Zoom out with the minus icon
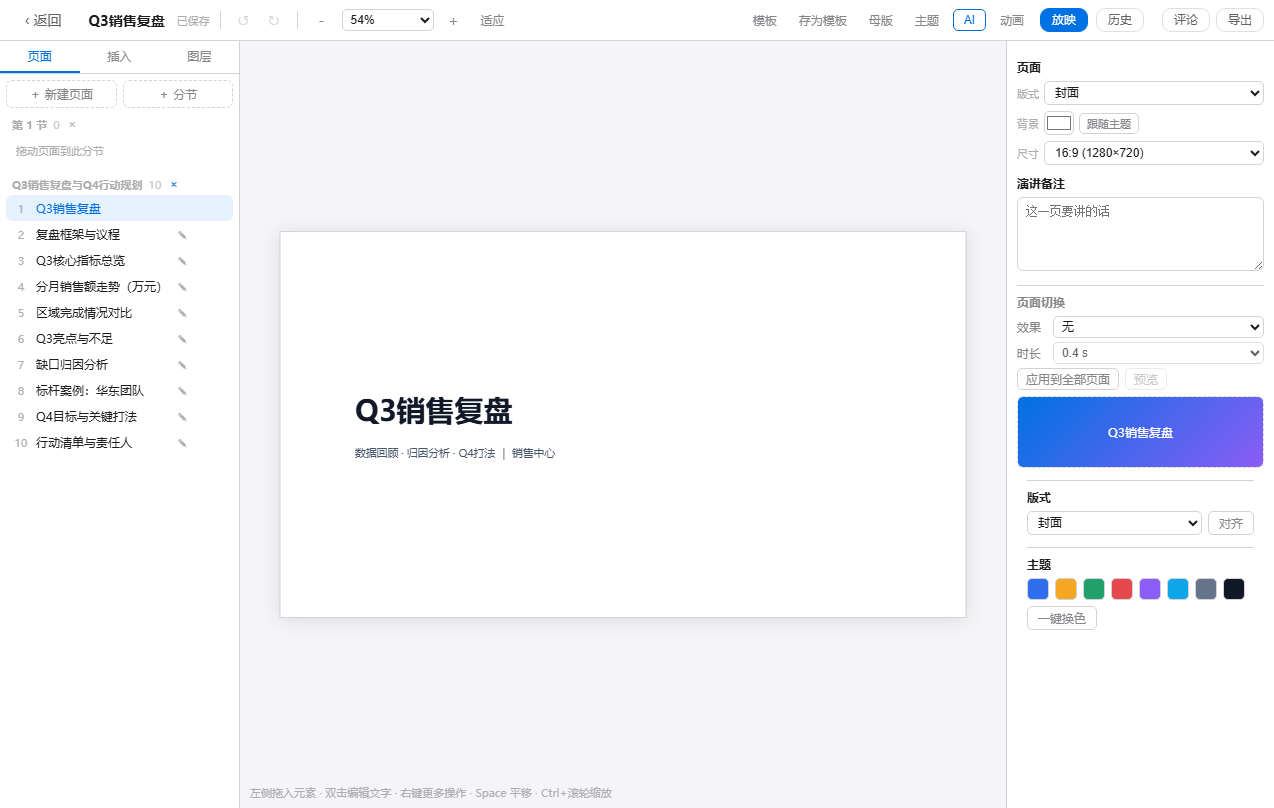The image size is (1274, 808). (321, 20)
